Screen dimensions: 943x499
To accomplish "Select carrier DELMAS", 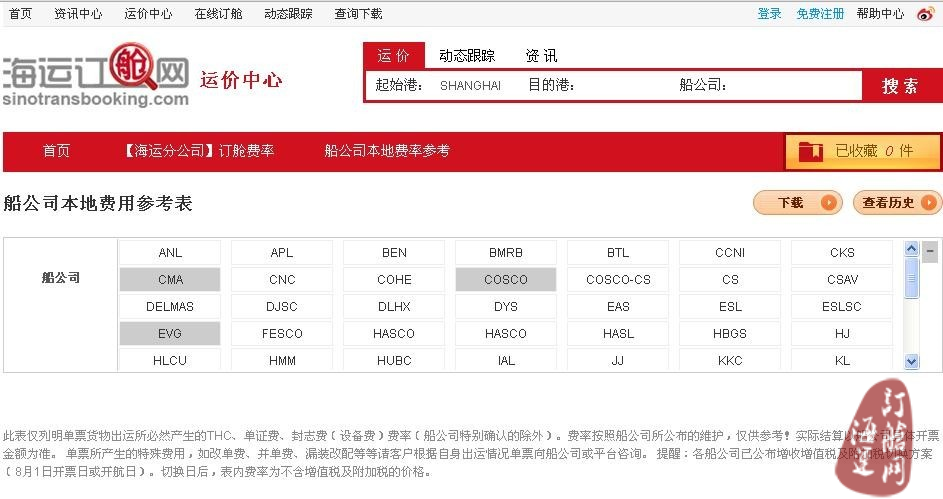I will click(170, 307).
